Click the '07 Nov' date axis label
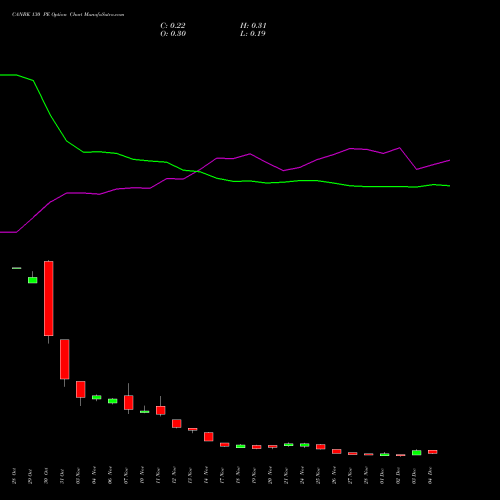 pos(126,476)
